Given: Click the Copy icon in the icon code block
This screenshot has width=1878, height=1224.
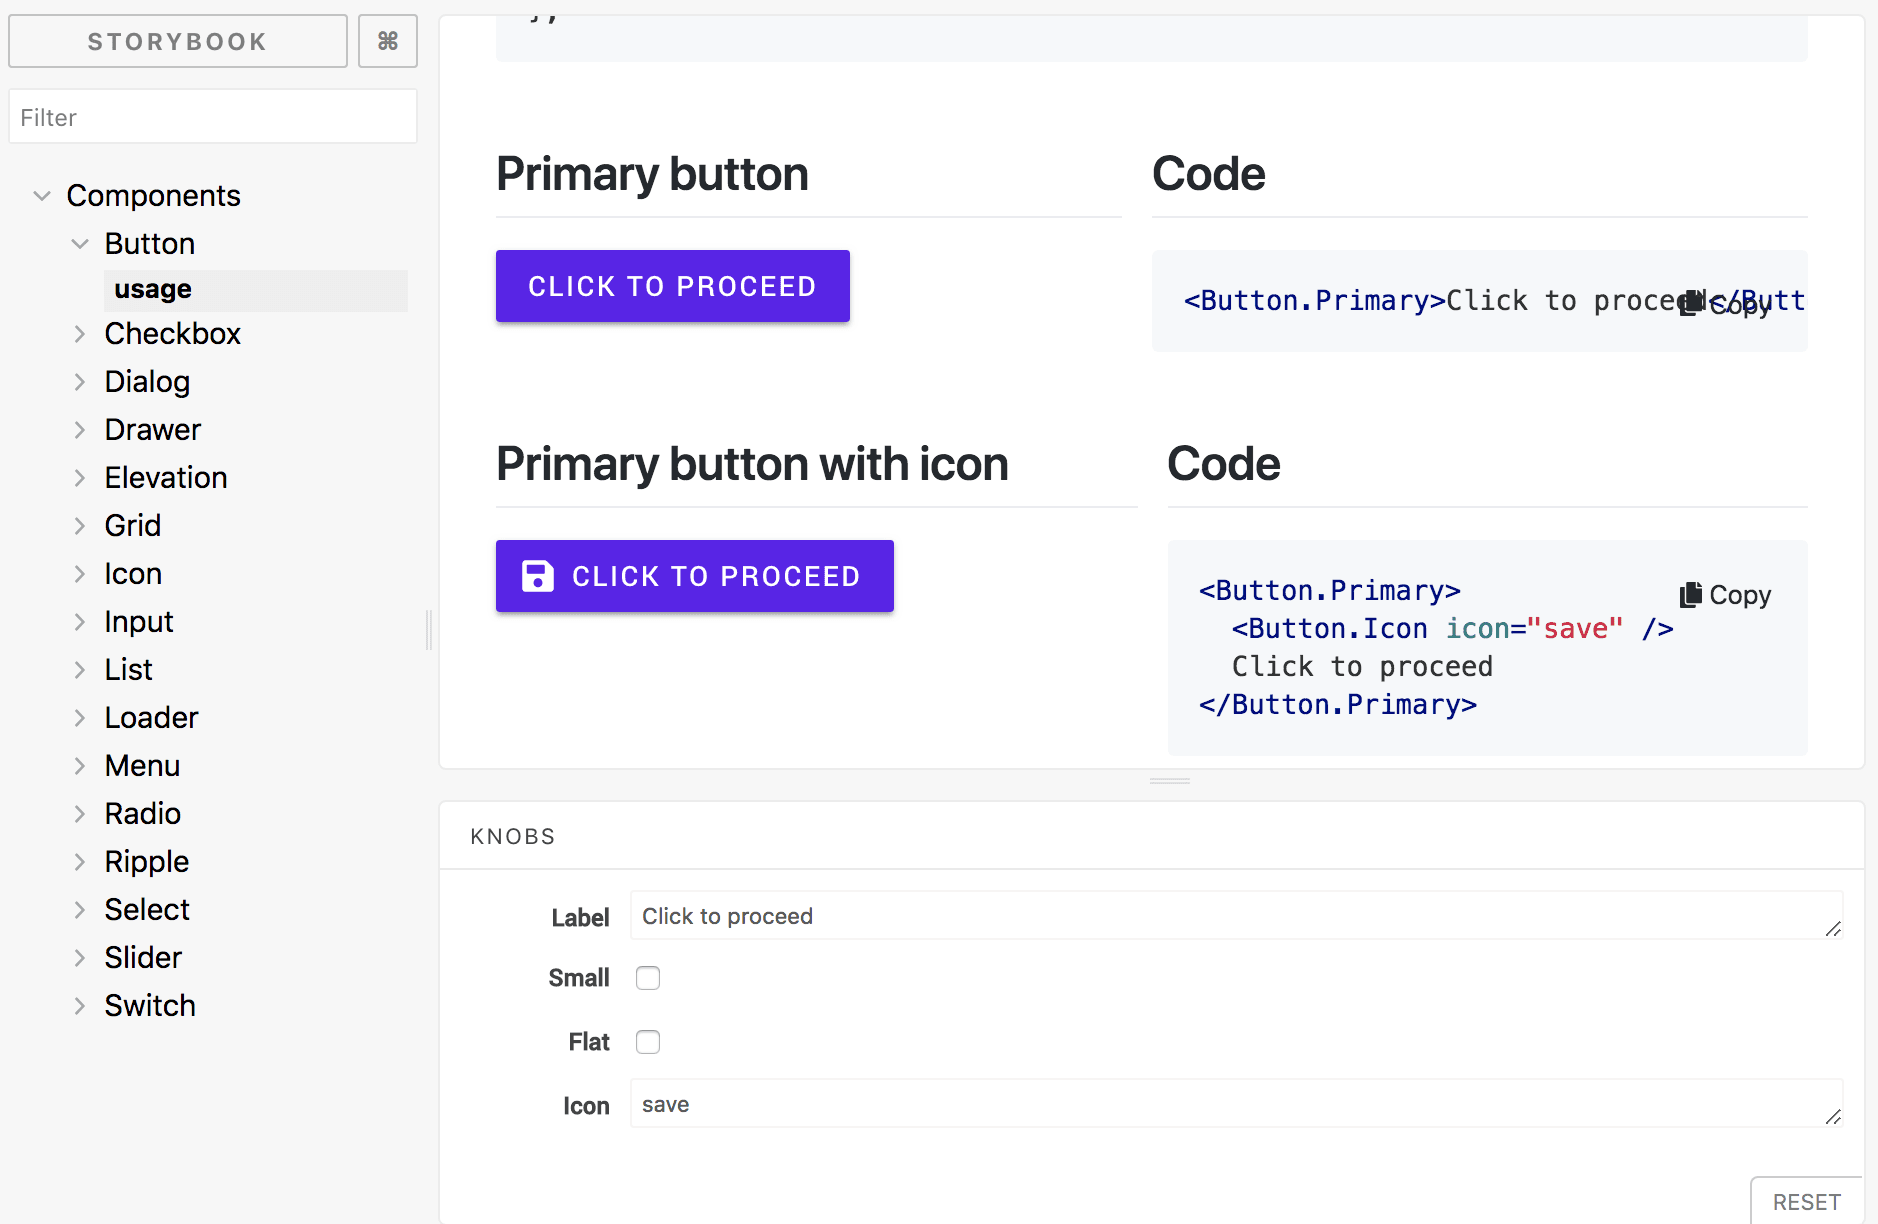Looking at the screenshot, I should click(x=1691, y=595).
